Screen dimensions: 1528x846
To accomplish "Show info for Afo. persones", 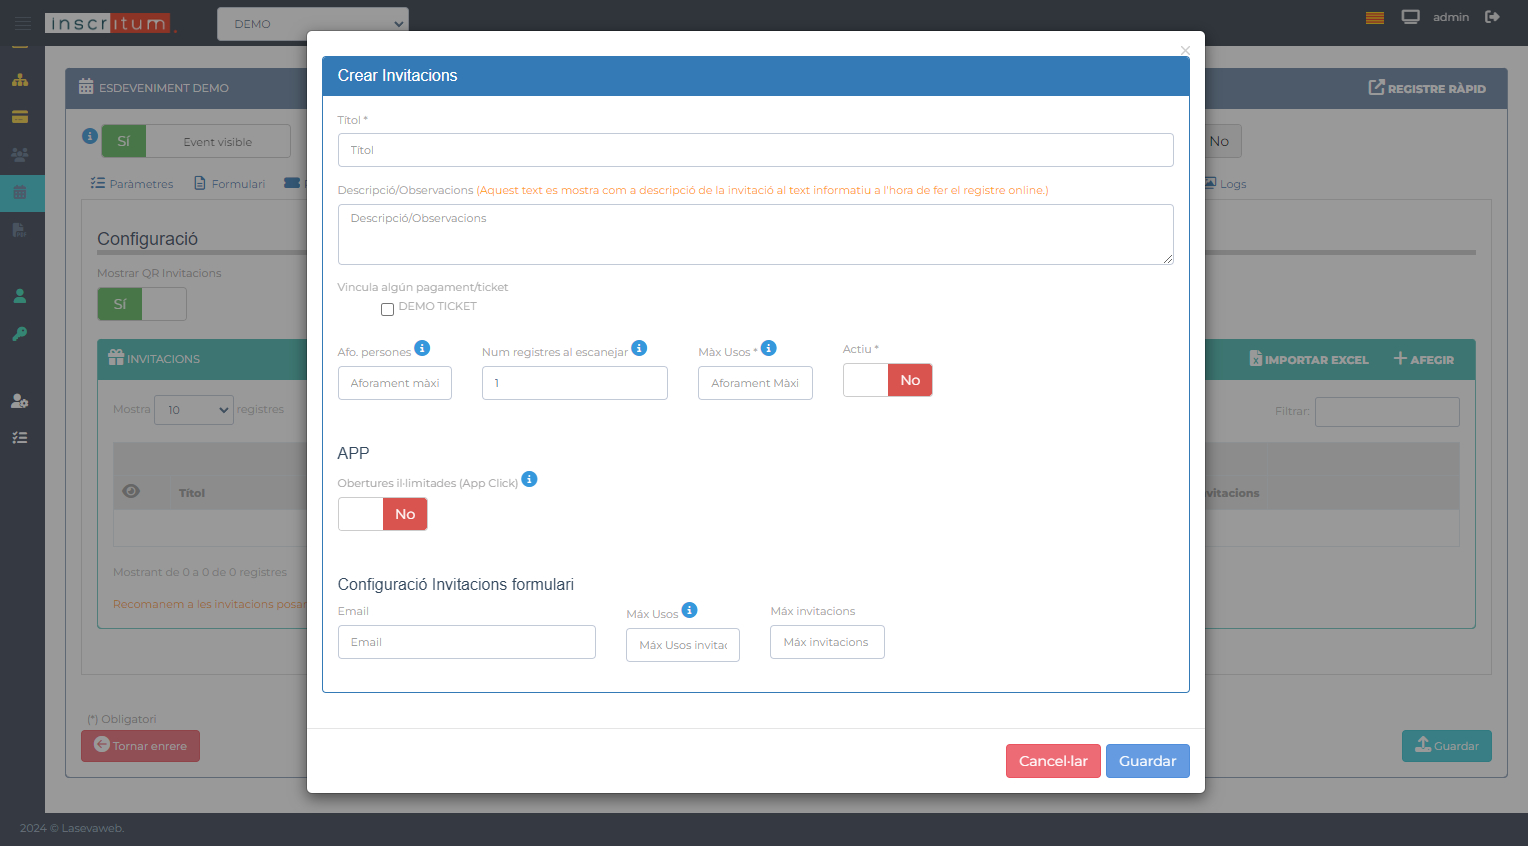I will coord(422,348).
